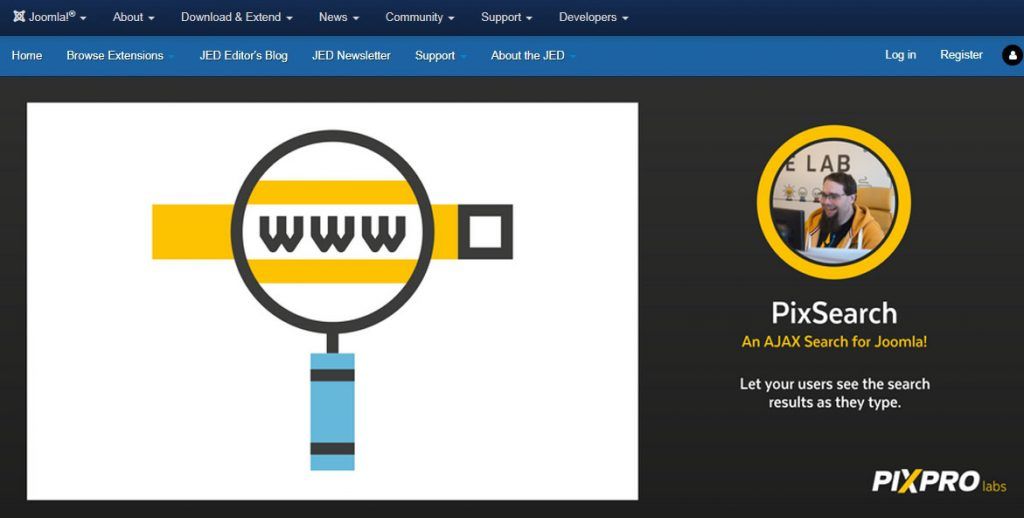Open JED Editor's Blog
Viewport: 1024px width, 518px height.
click(x=244, y=56)
